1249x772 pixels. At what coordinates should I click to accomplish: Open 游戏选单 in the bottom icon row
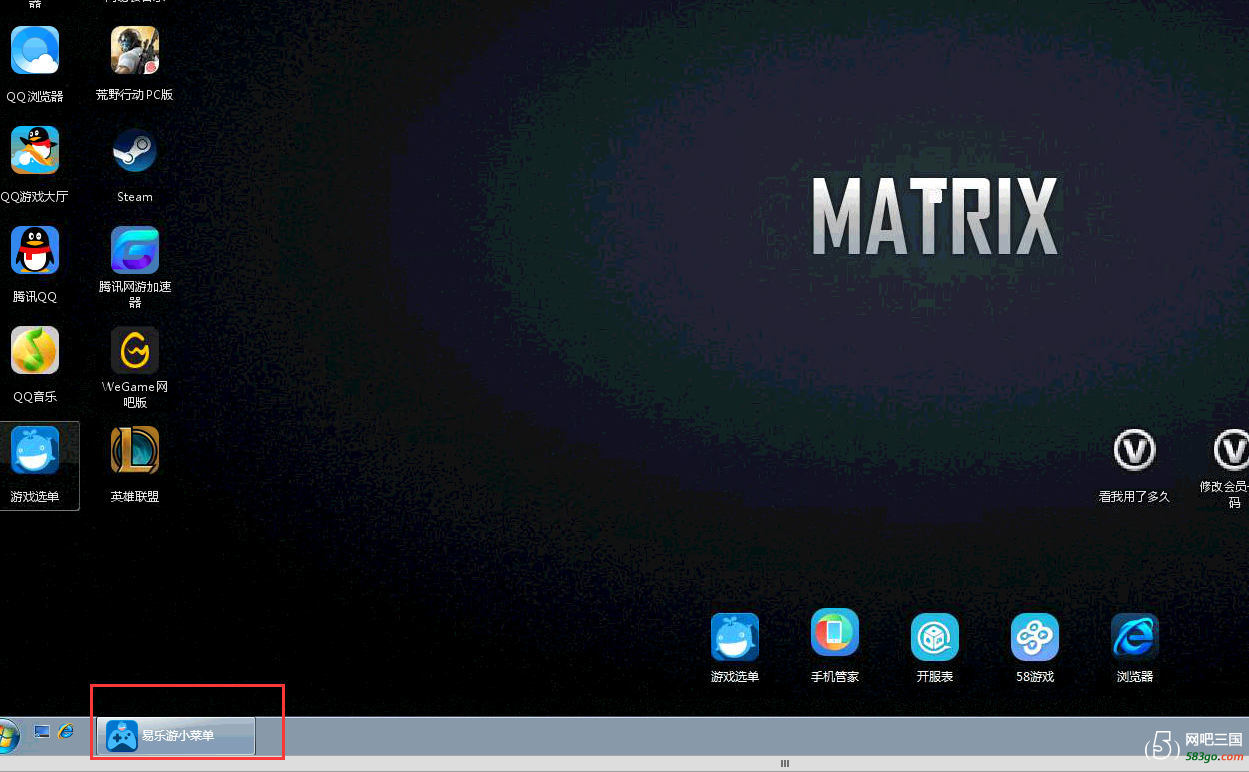(x=735, y=637)
